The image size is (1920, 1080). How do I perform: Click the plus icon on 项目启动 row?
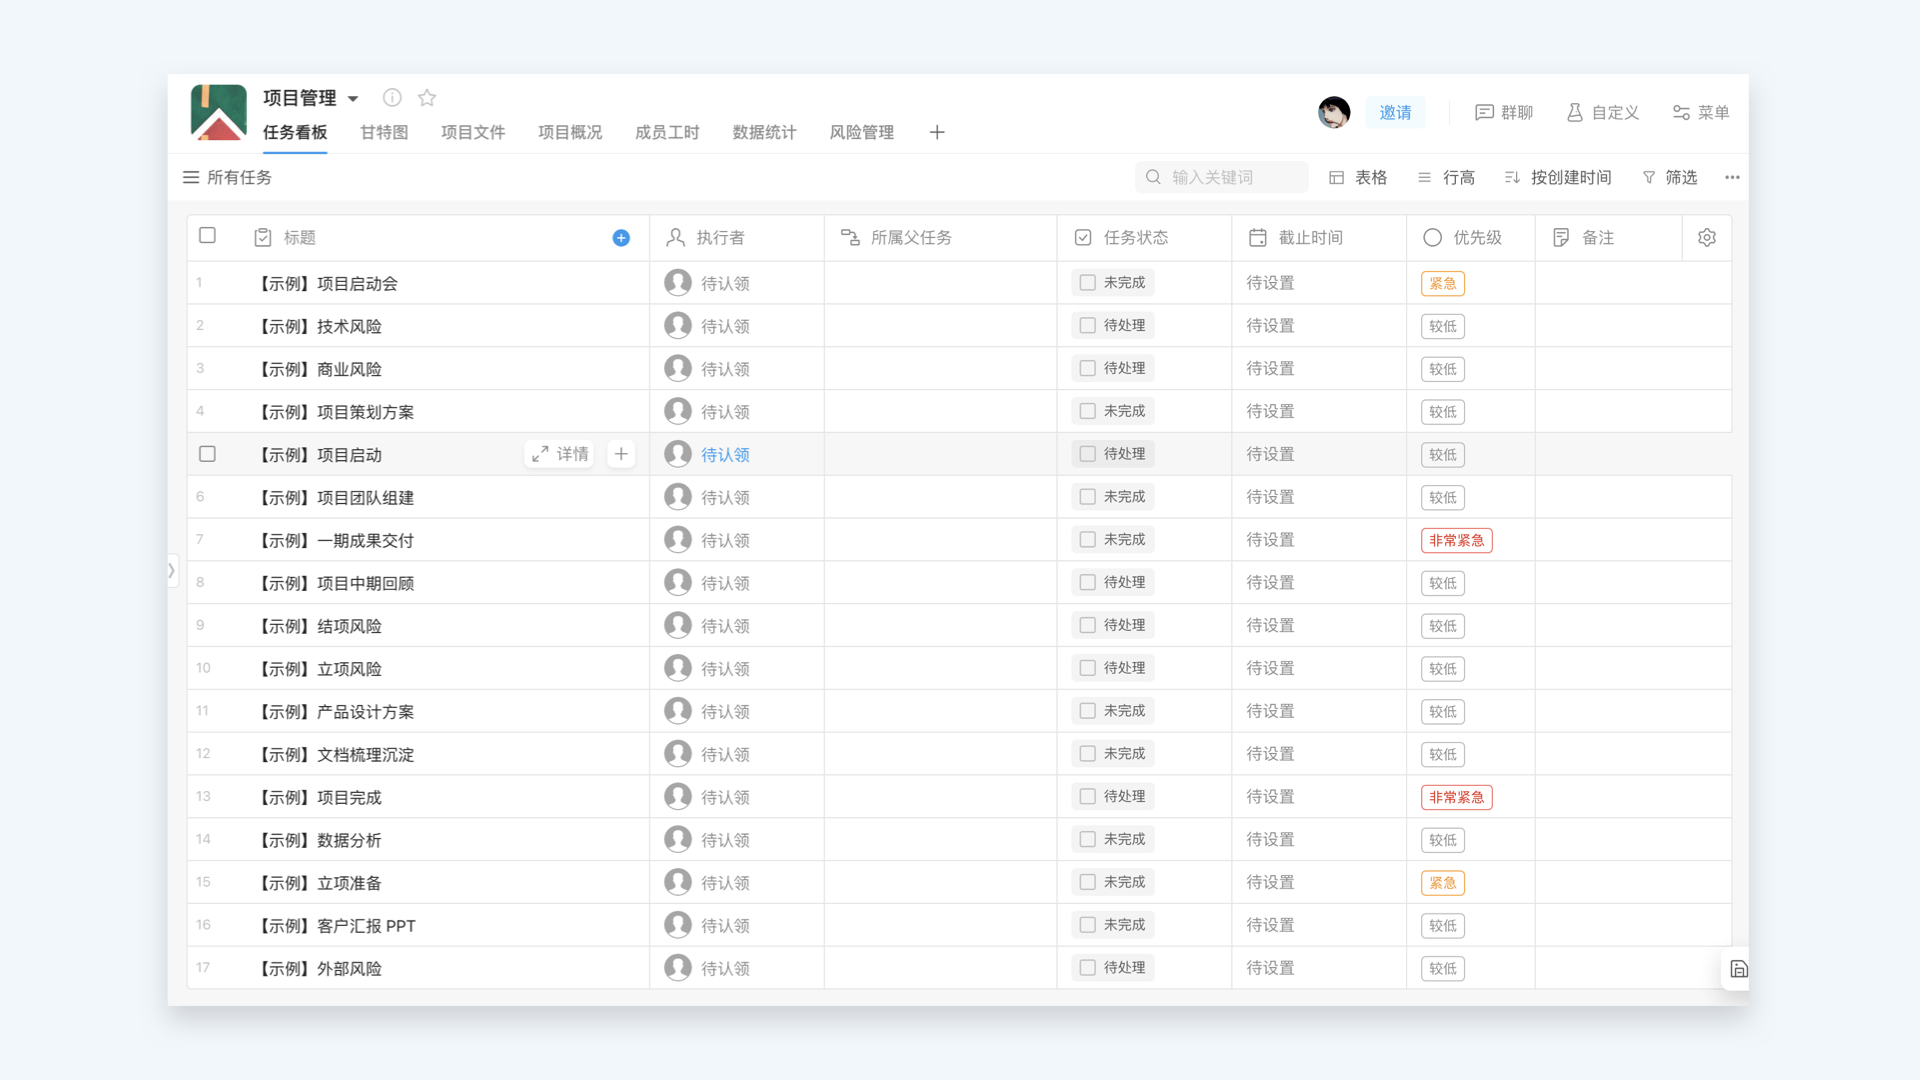click(621, 454)
